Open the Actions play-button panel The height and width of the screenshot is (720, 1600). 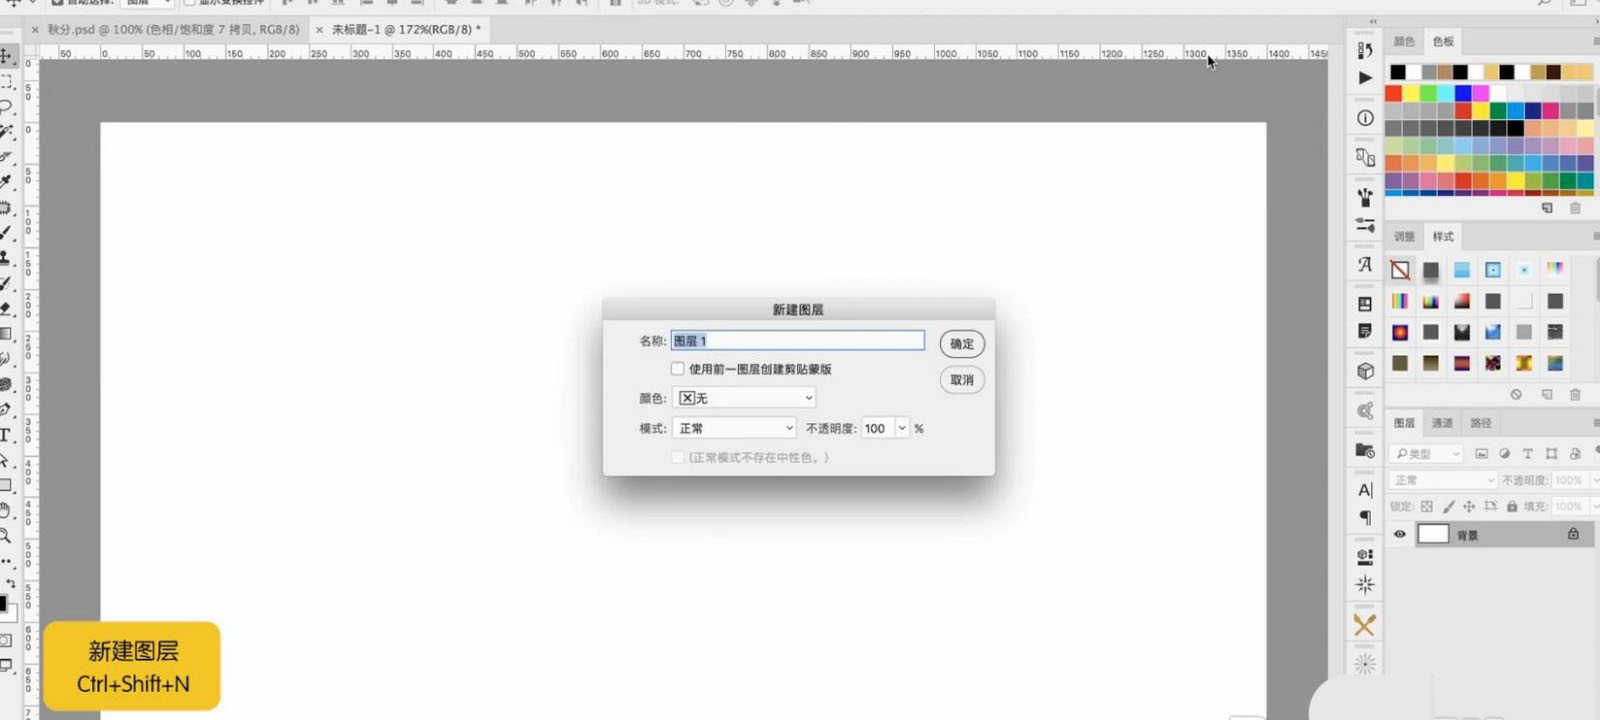click(x=1365, y=77)
